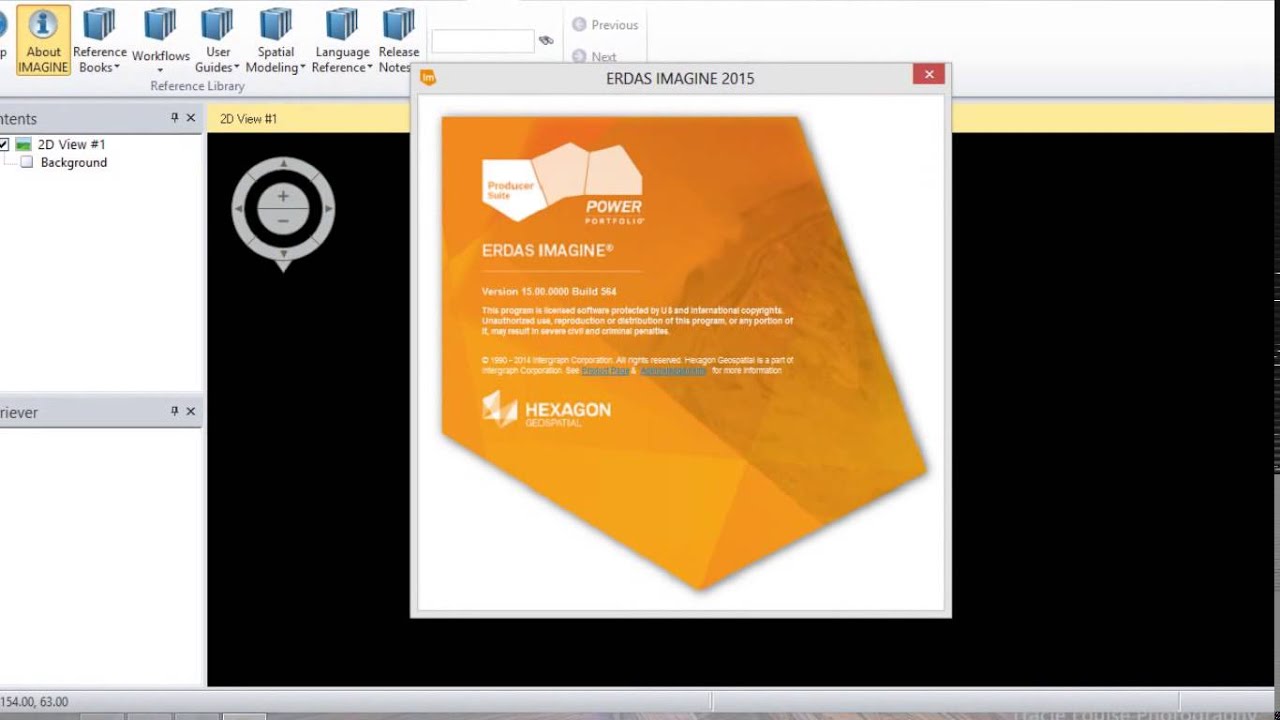Viewport: 1280px width, 720px height.
Task: Pan up with the navigation wheel arrow
Action: tap(284, 163)
